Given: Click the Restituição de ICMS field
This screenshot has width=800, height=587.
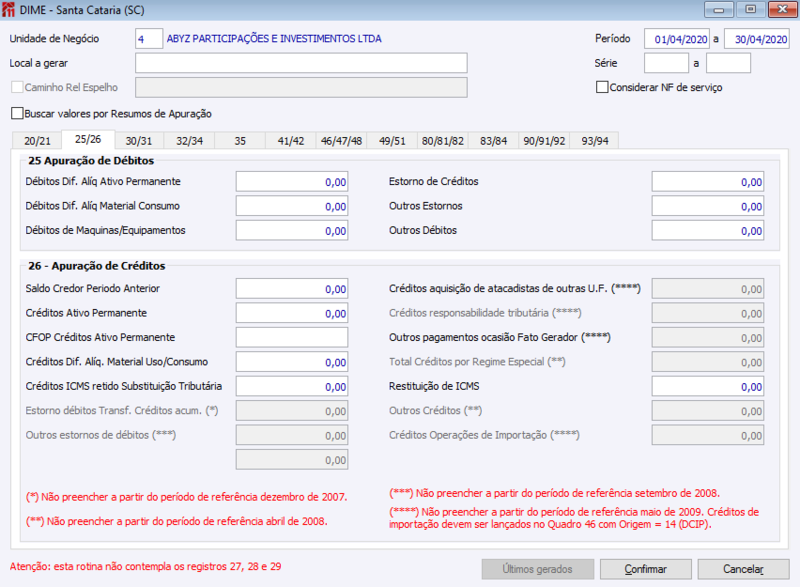Looking at the screenshot, I should pos(708,385).
